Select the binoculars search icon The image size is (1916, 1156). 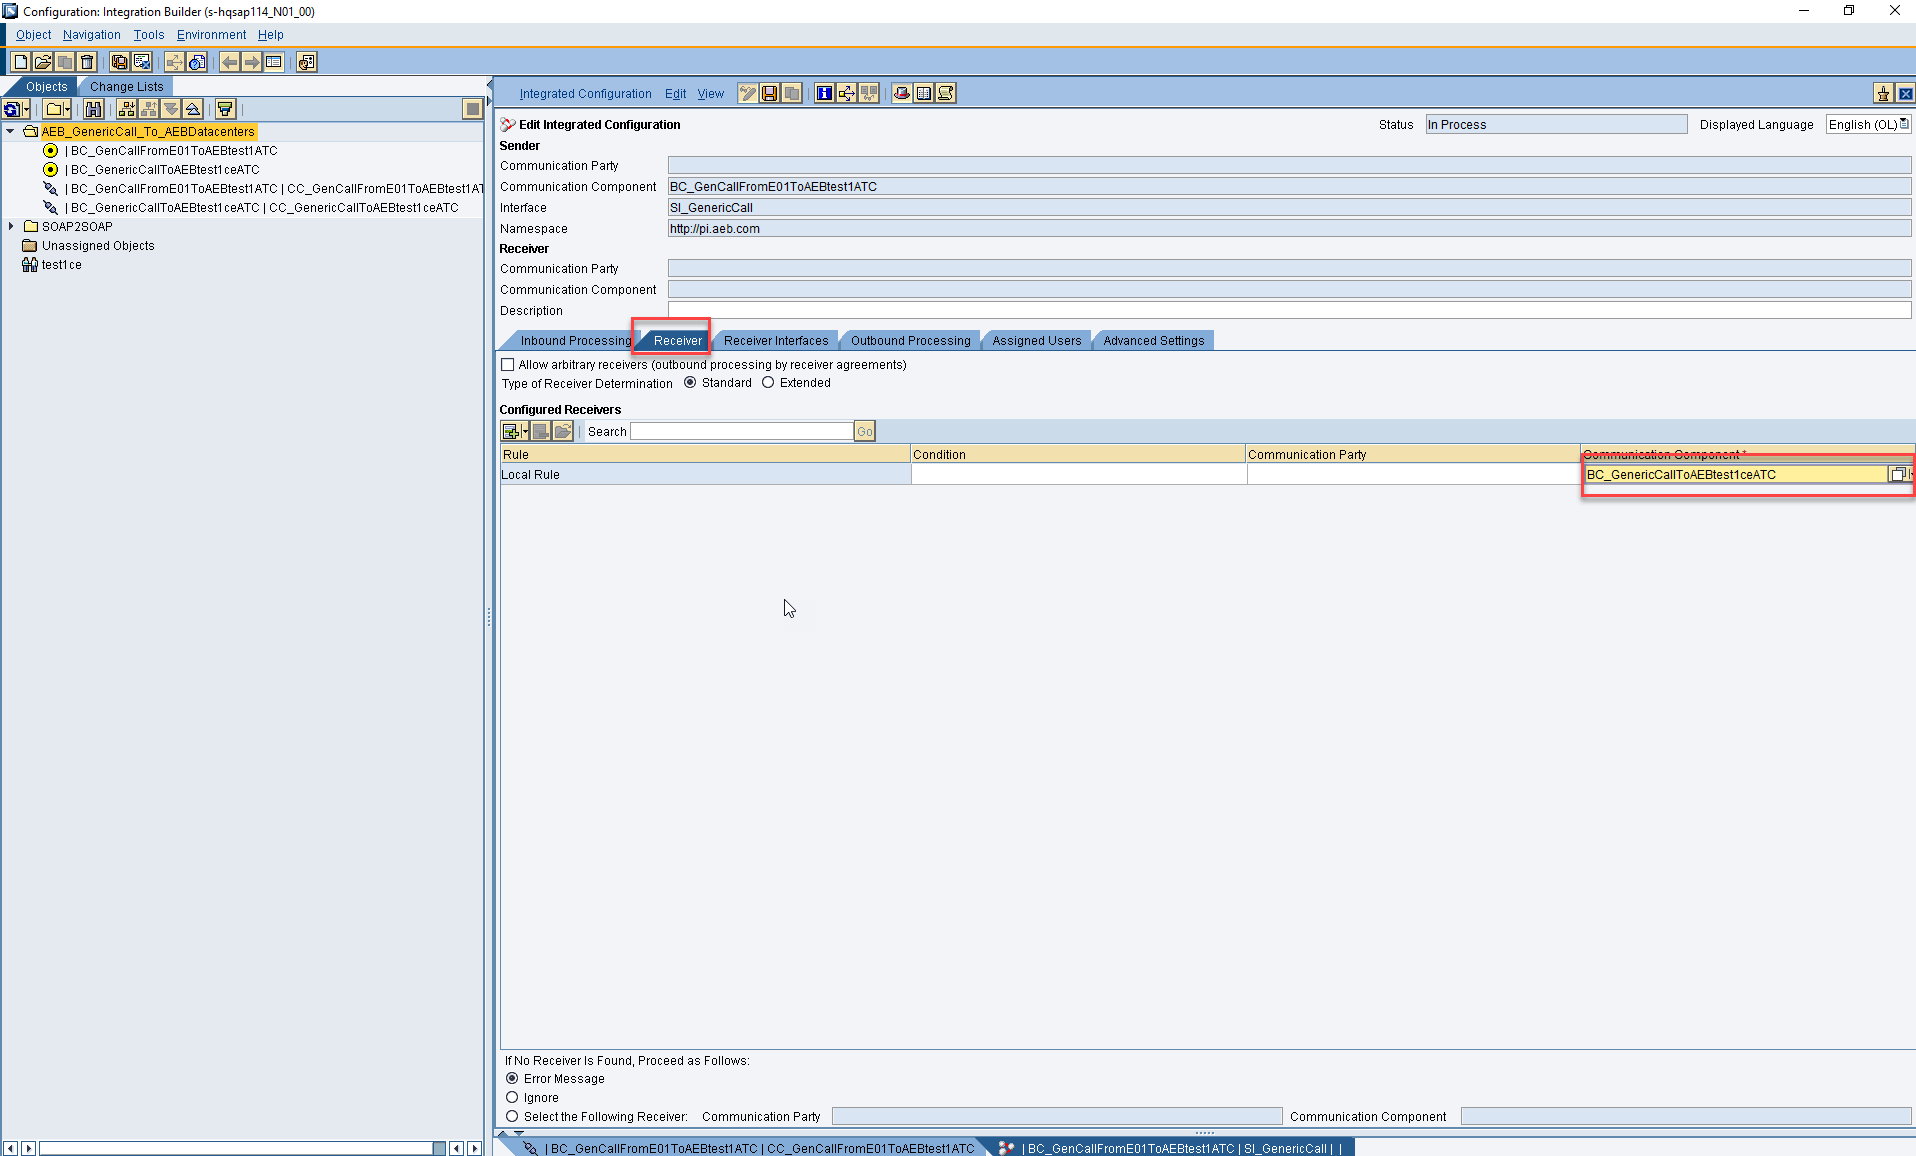coord(94,109)
